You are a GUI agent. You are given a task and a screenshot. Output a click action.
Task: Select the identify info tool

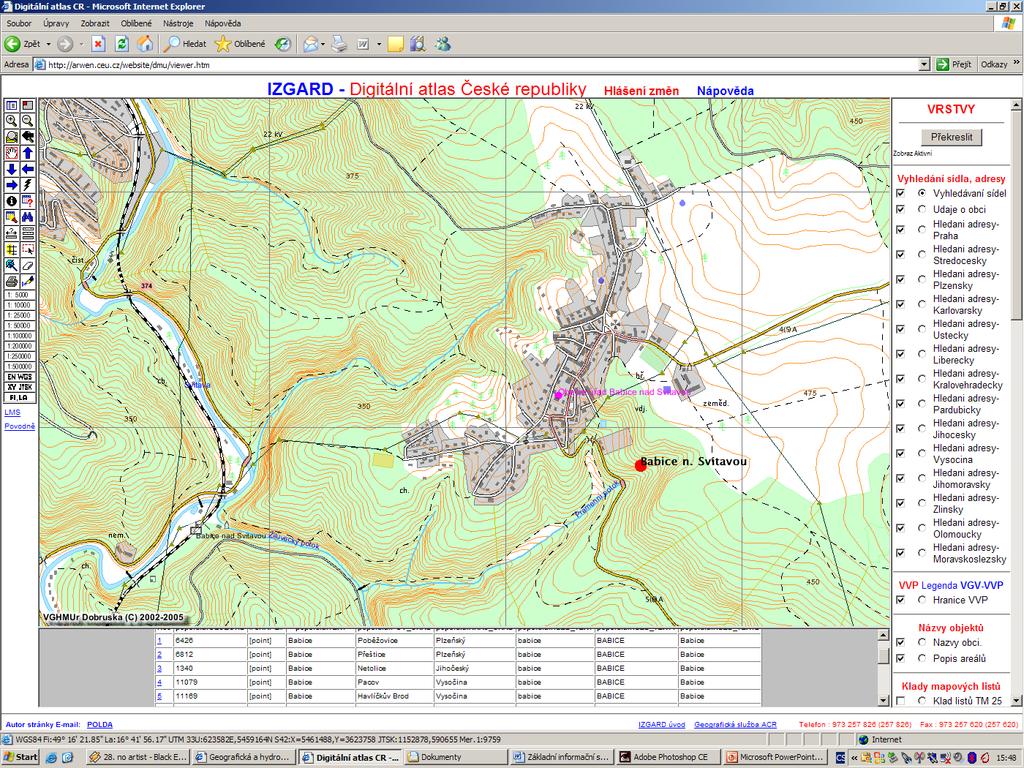tap(11, 201)
